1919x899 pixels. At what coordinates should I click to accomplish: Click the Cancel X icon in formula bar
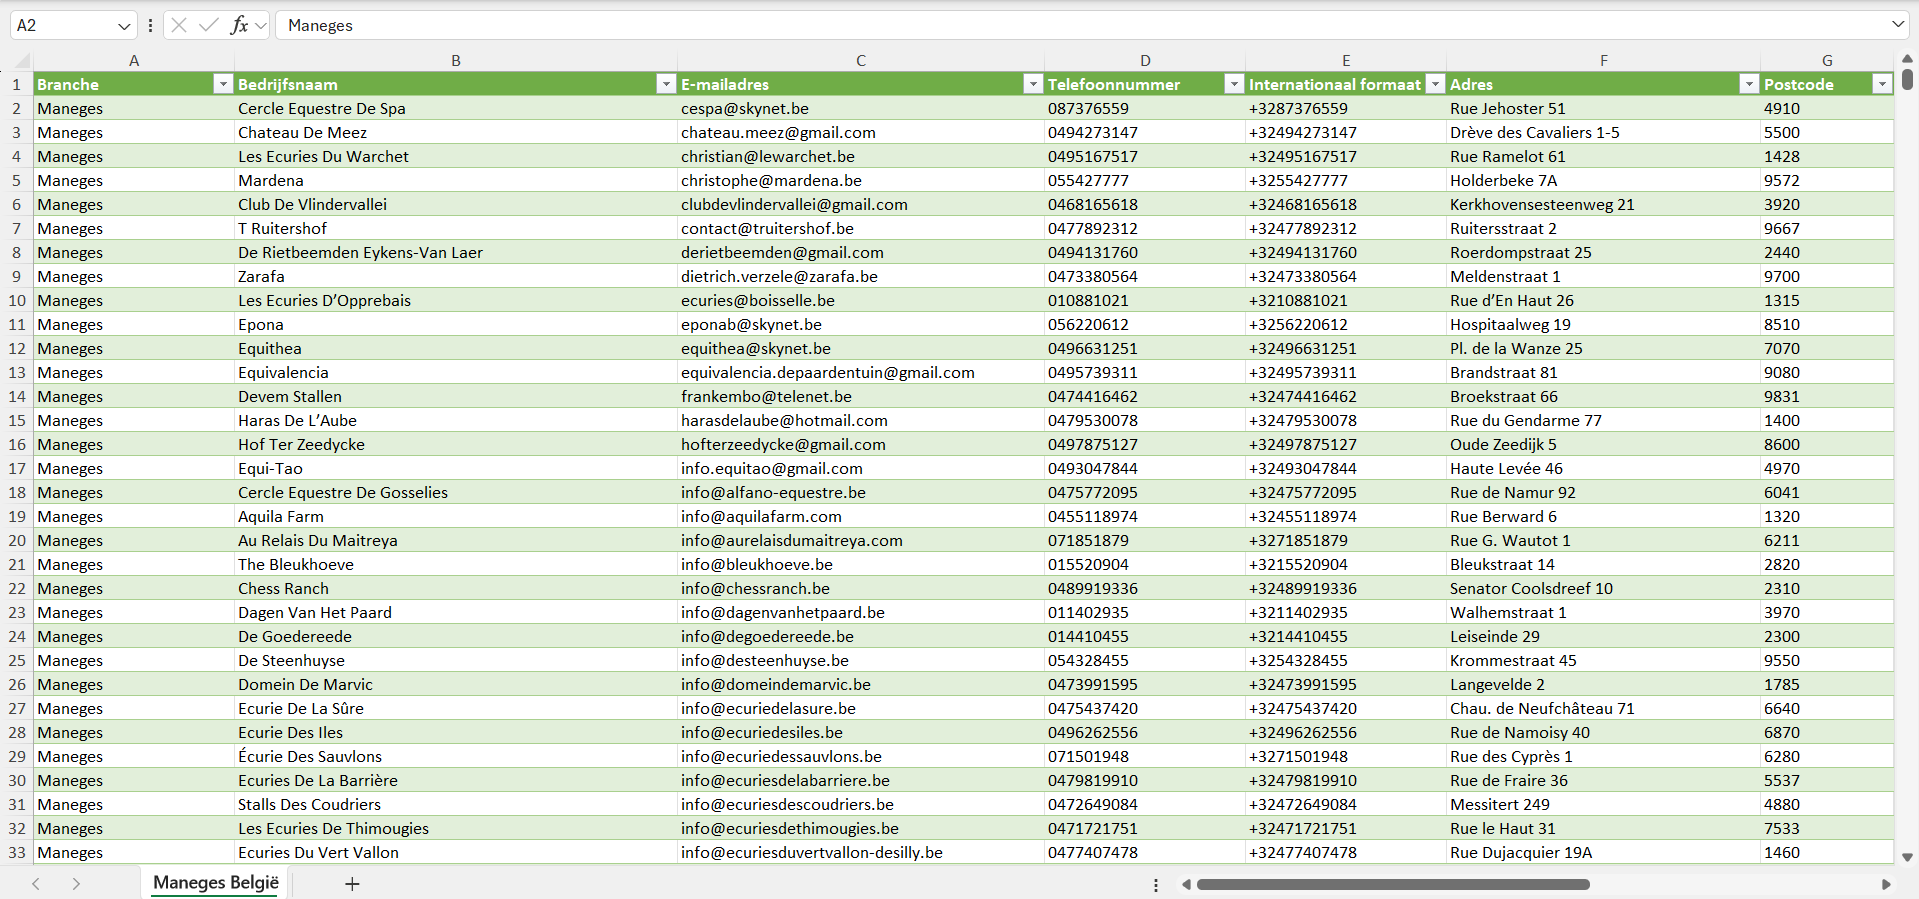point(179,25)
